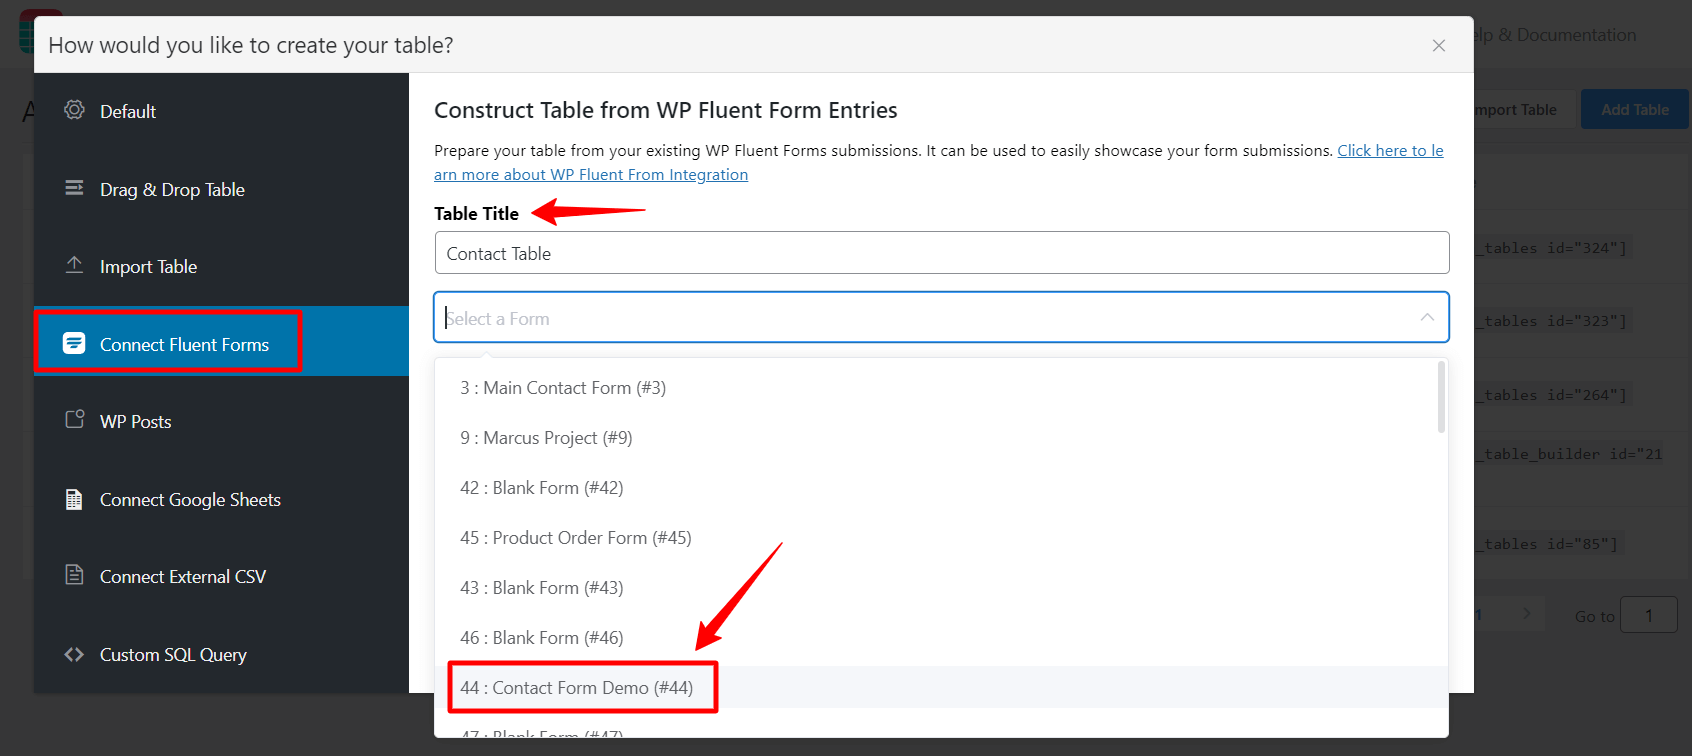Open the Drag & Drop Table option
This screenshot has width=1692, height=756.
pyautogui.click(x=172, y=189)
